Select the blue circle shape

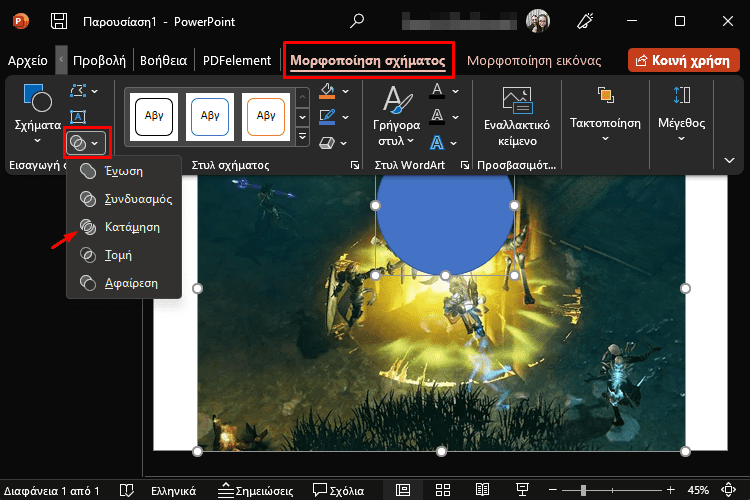coord(445,225)
